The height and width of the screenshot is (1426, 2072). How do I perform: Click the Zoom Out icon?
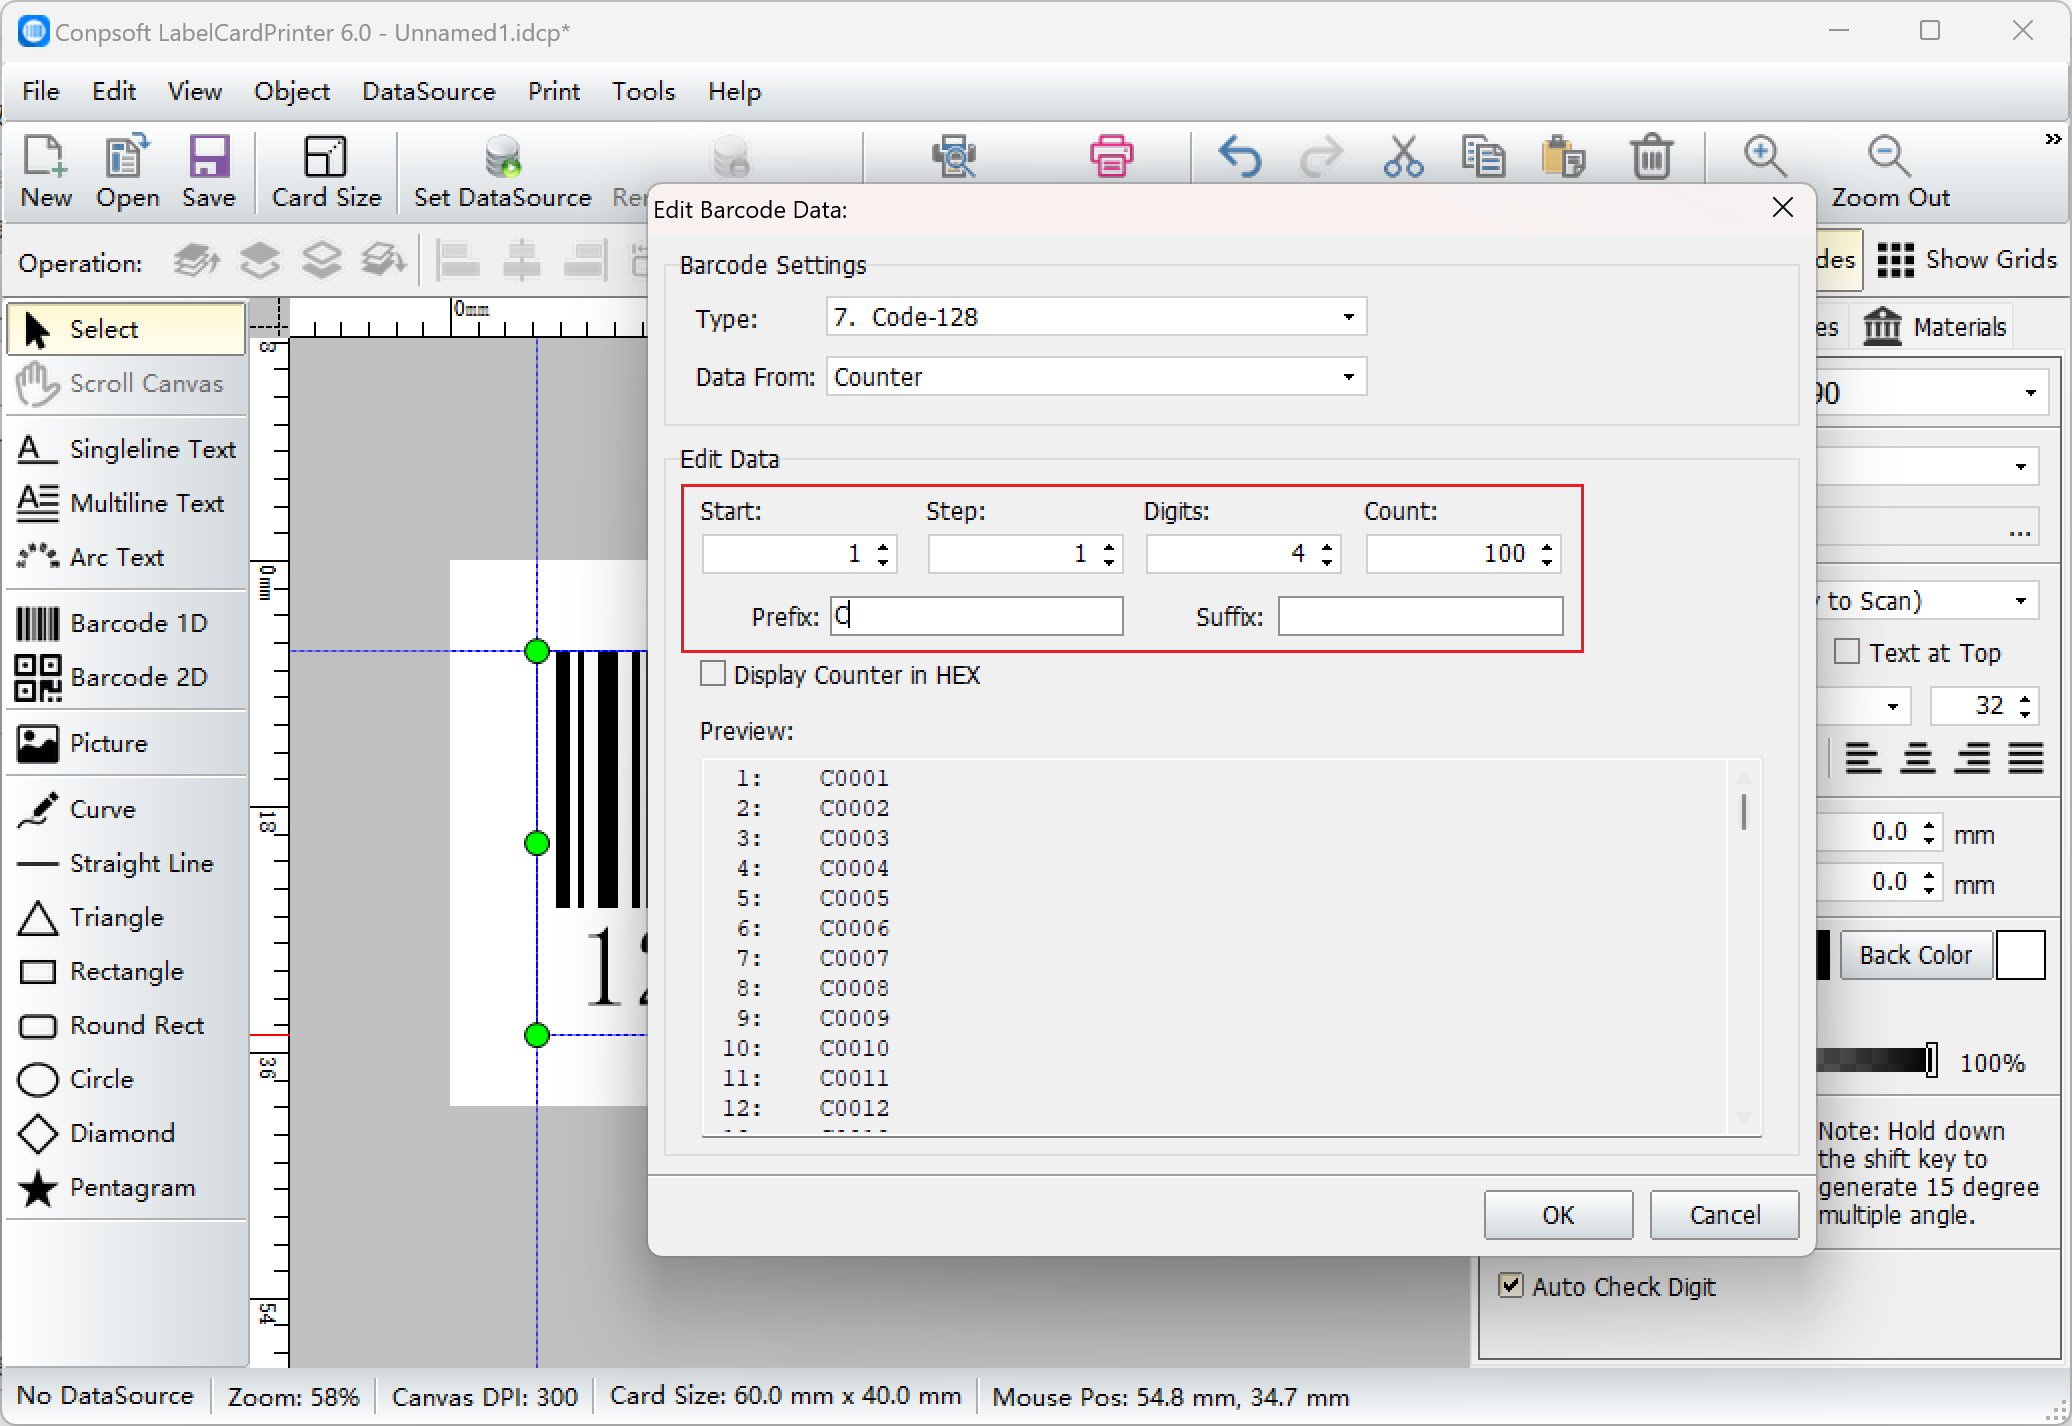1890,170
